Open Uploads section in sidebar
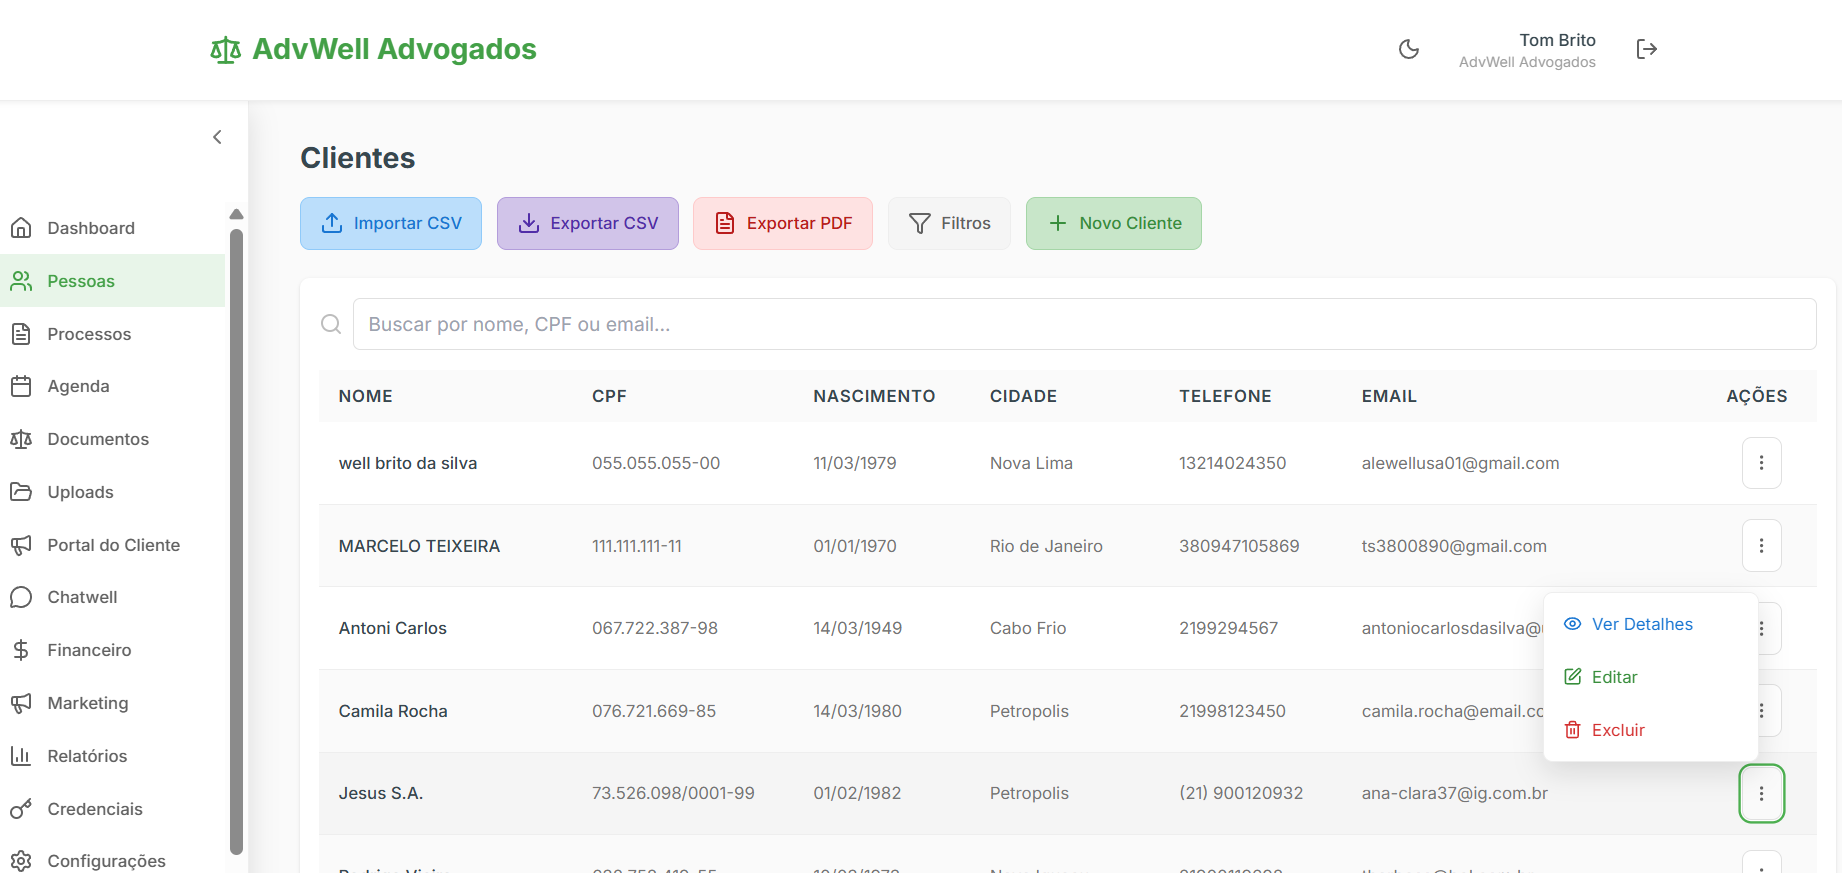The height and width of the screenshot is (873, 1842). (x=113, y=492)
